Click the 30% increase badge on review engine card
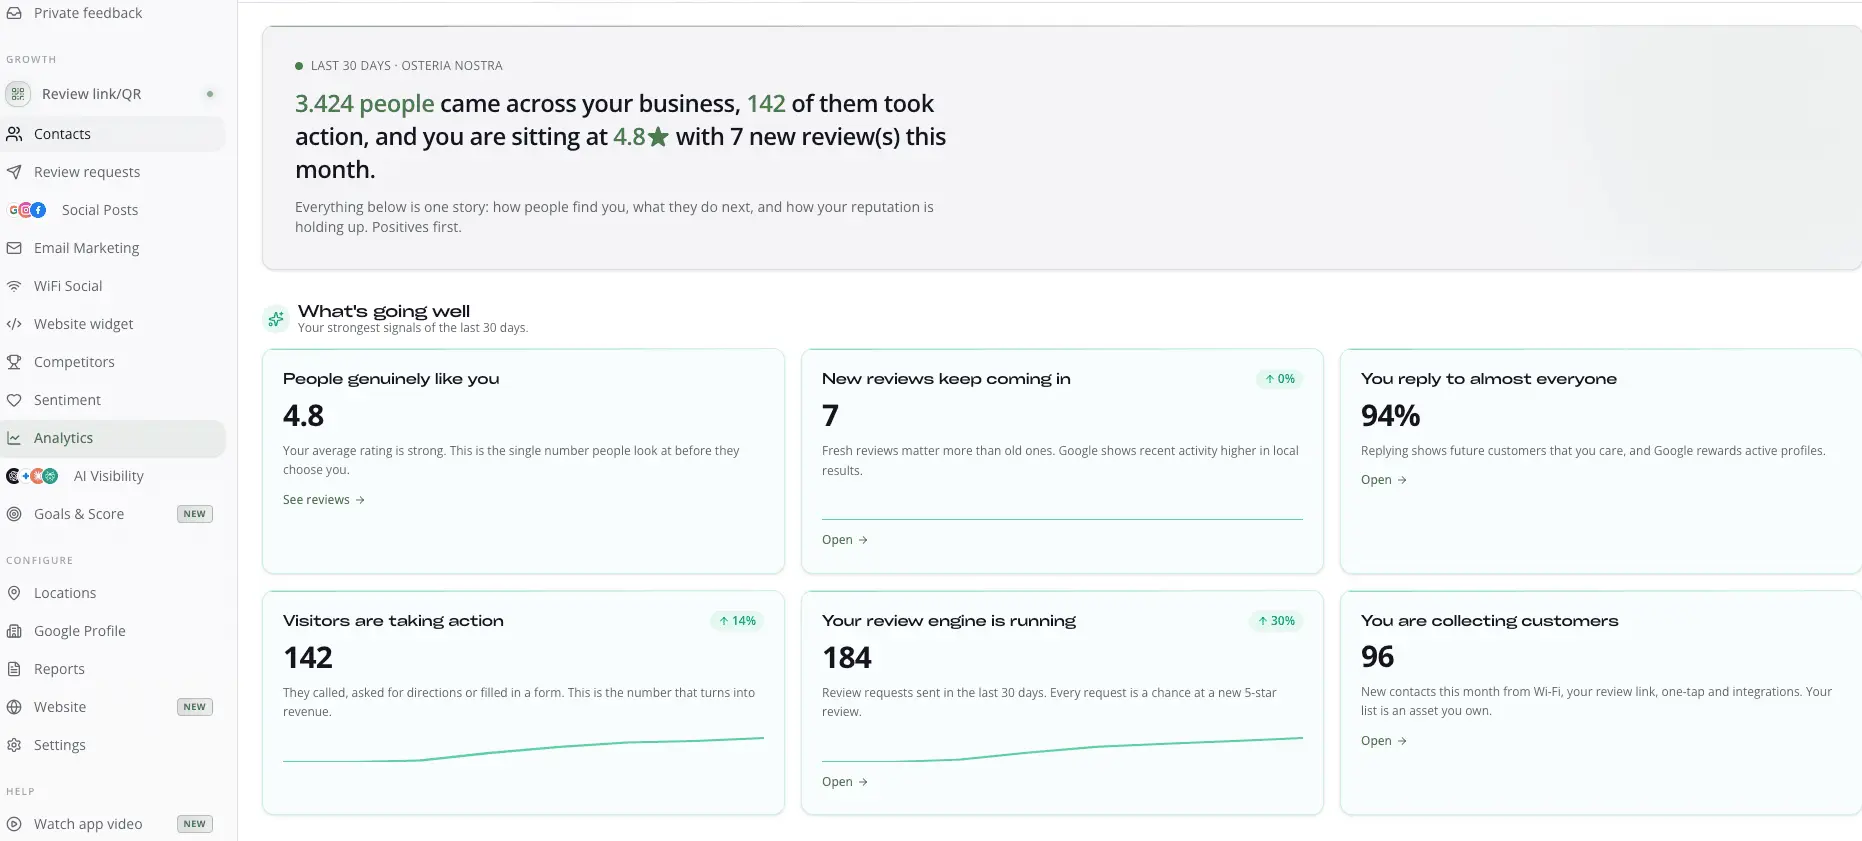Viewport: 1862px width, 841px height. (1276, 621)
